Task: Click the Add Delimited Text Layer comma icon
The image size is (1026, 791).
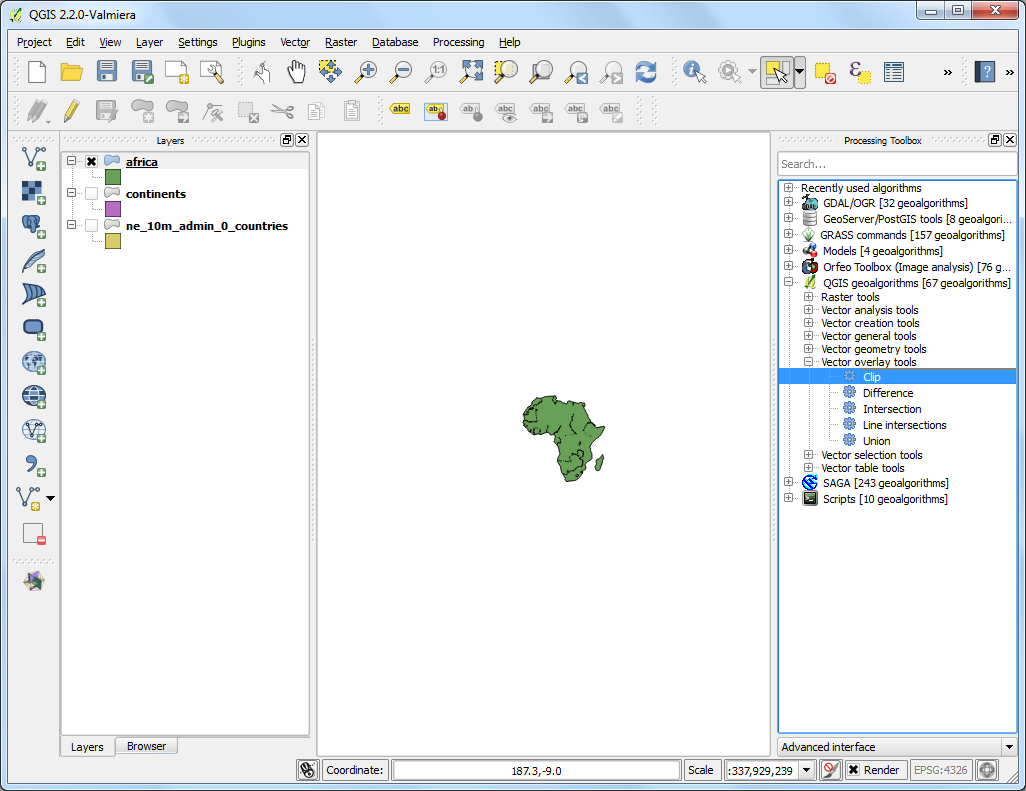Action: 33,465
